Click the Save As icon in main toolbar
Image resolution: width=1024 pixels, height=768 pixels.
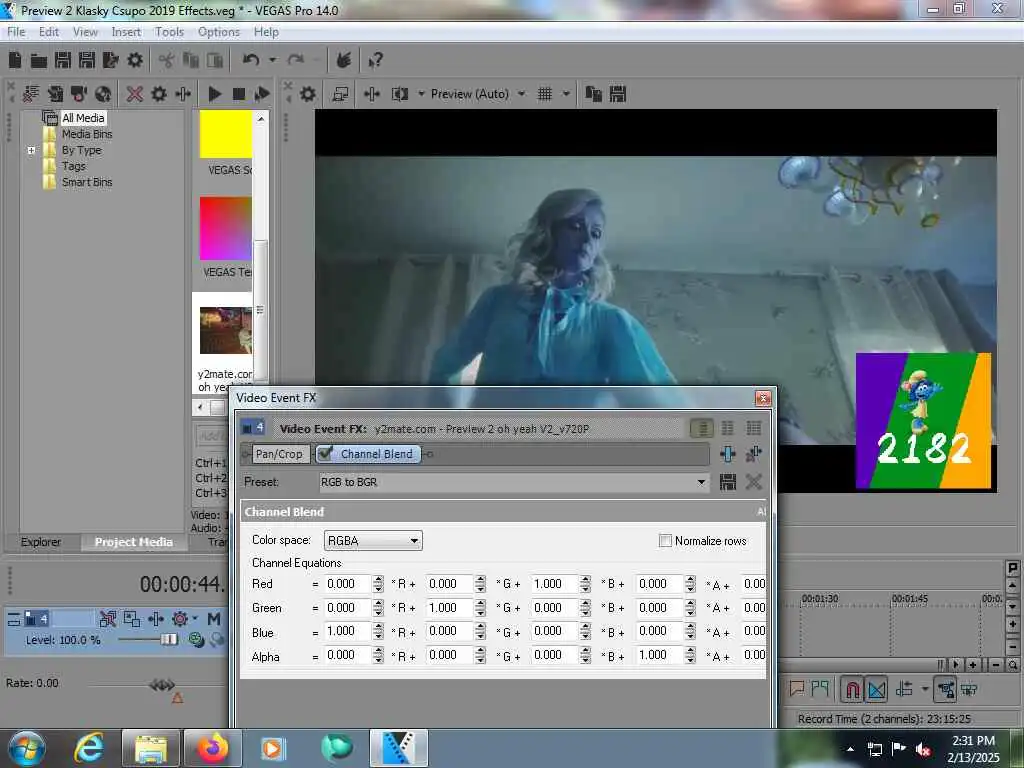87,61
